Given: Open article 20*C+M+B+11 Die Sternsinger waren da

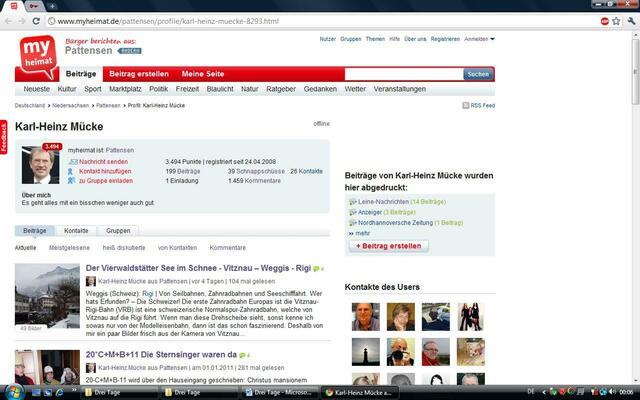Looking at the screenshot, I should point(161,355).
